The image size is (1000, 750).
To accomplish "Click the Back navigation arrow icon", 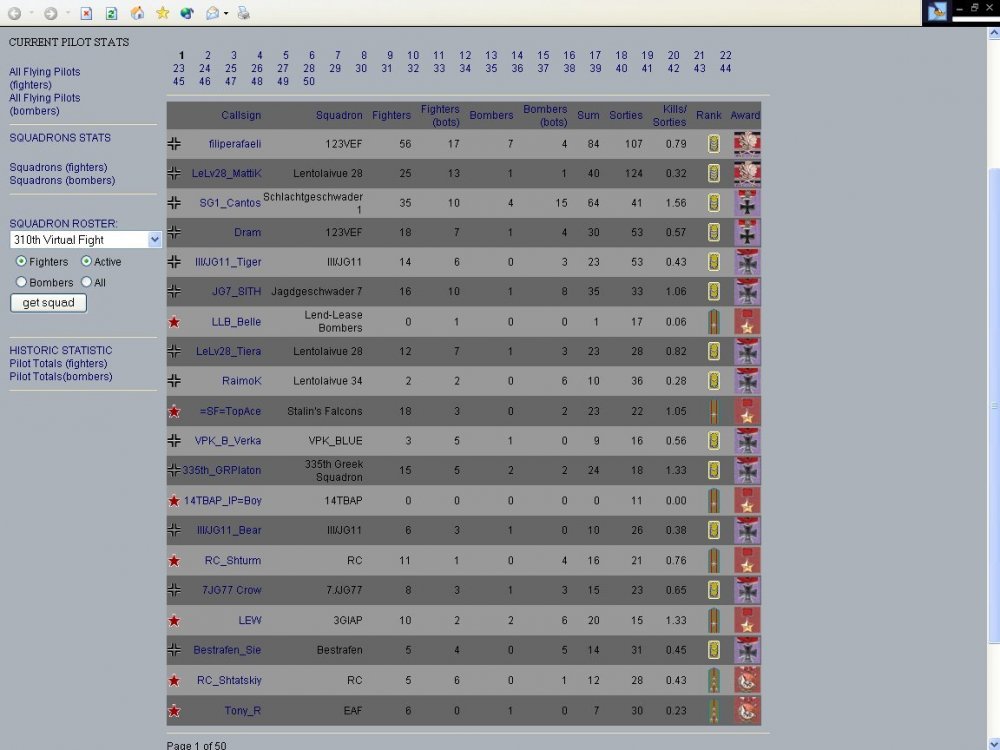I will [x=14, y=12].
